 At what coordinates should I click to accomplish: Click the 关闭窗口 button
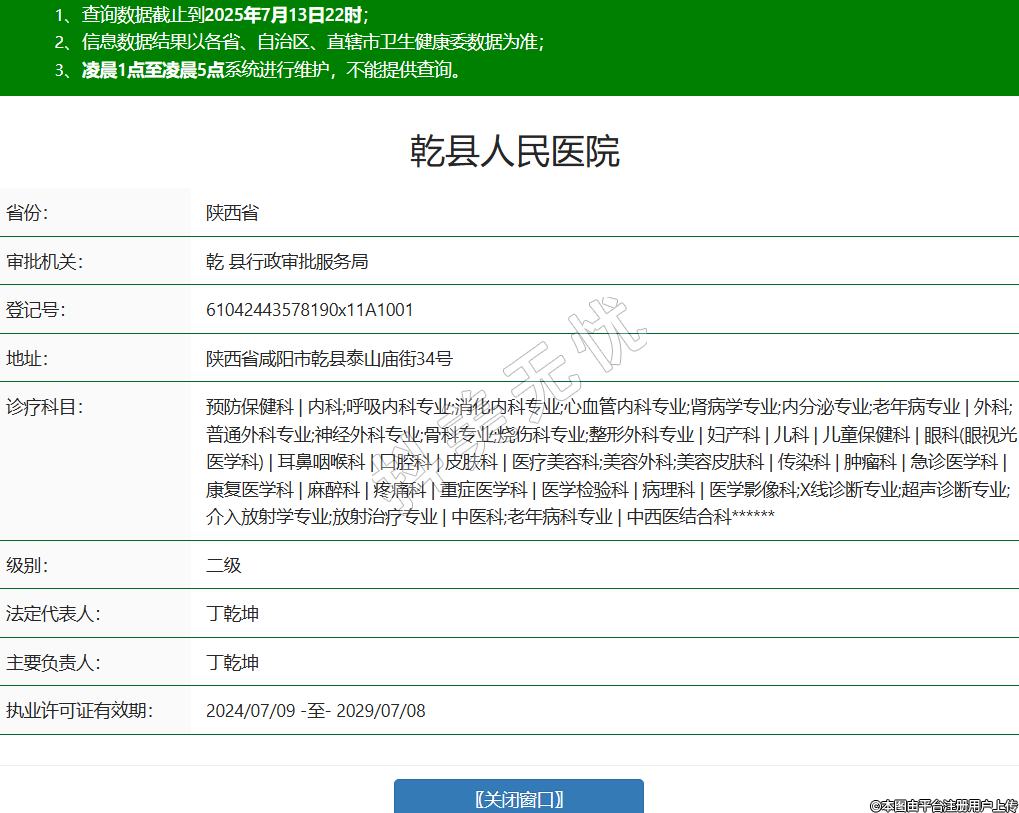(x=518, y=798)
